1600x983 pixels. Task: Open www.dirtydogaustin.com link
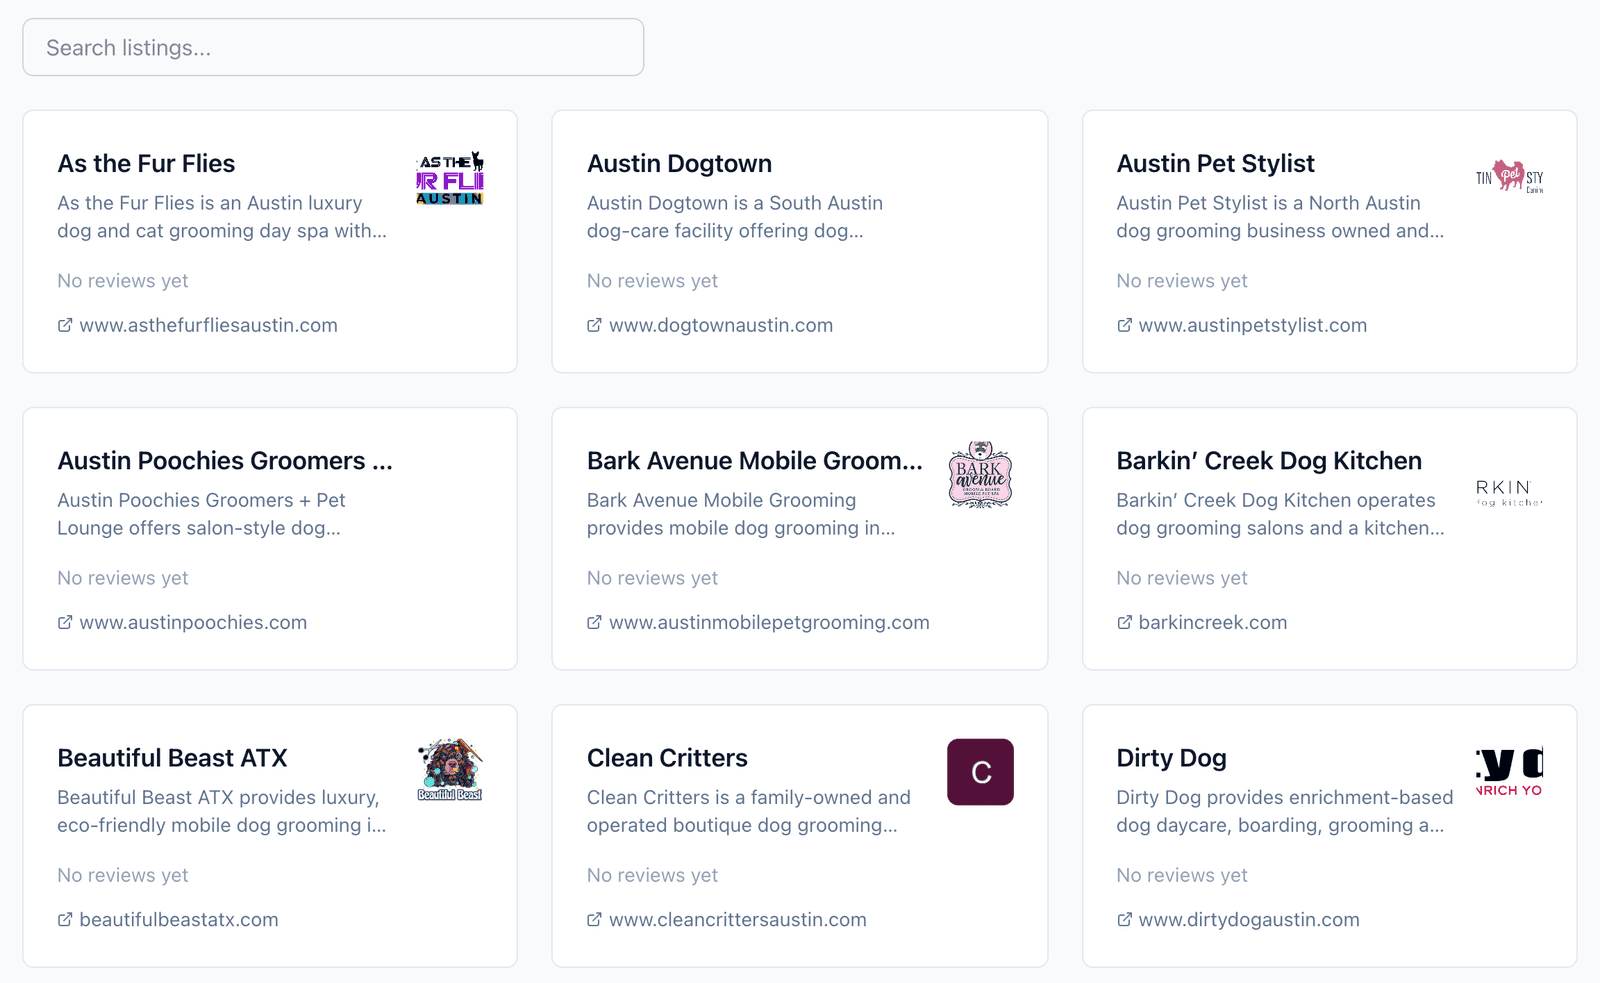tap(1249, 919)
